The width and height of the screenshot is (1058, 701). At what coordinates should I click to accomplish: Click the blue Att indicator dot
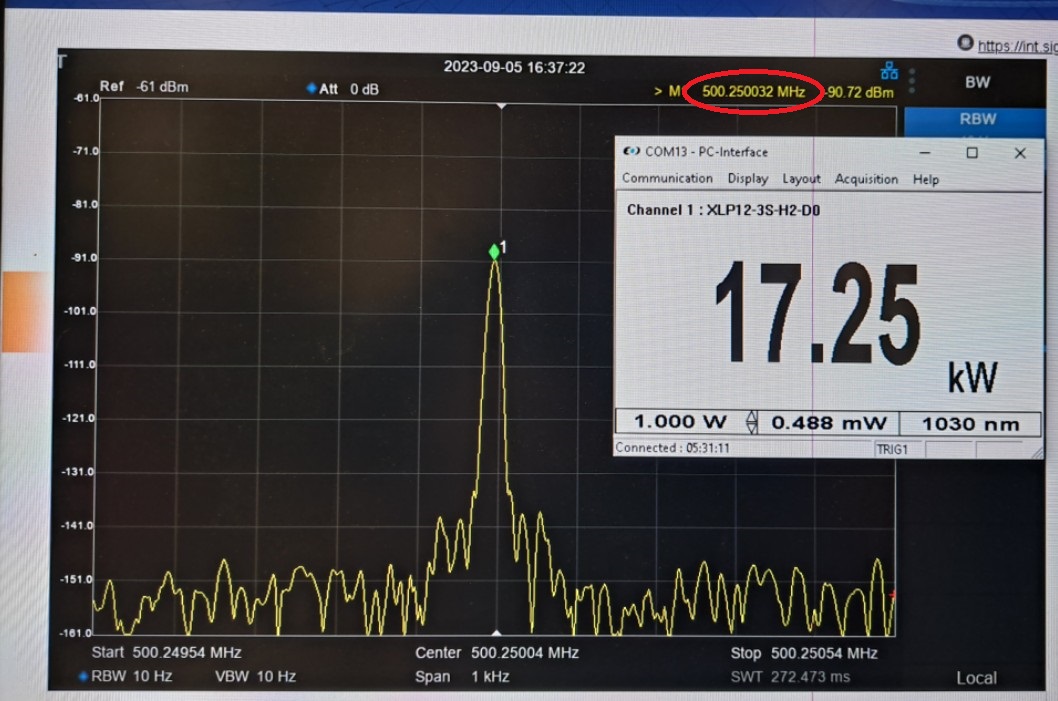pyautogui.click(x=311, y=89)
